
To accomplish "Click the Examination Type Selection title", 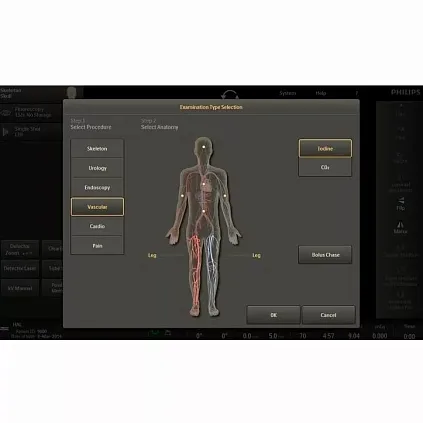I will (211, 107).
